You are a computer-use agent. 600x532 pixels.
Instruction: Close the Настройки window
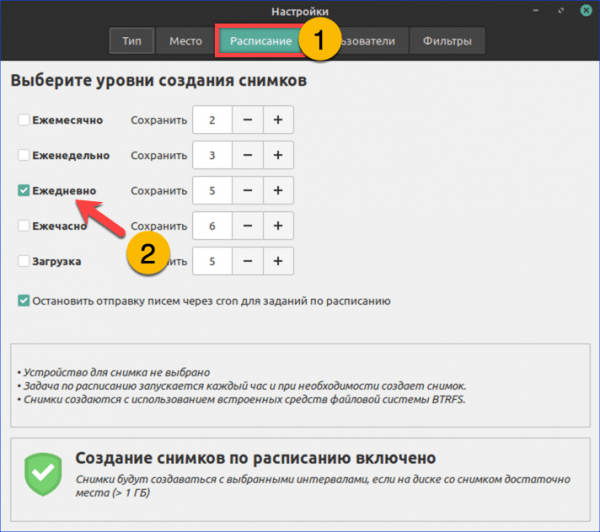coord(586,11)
